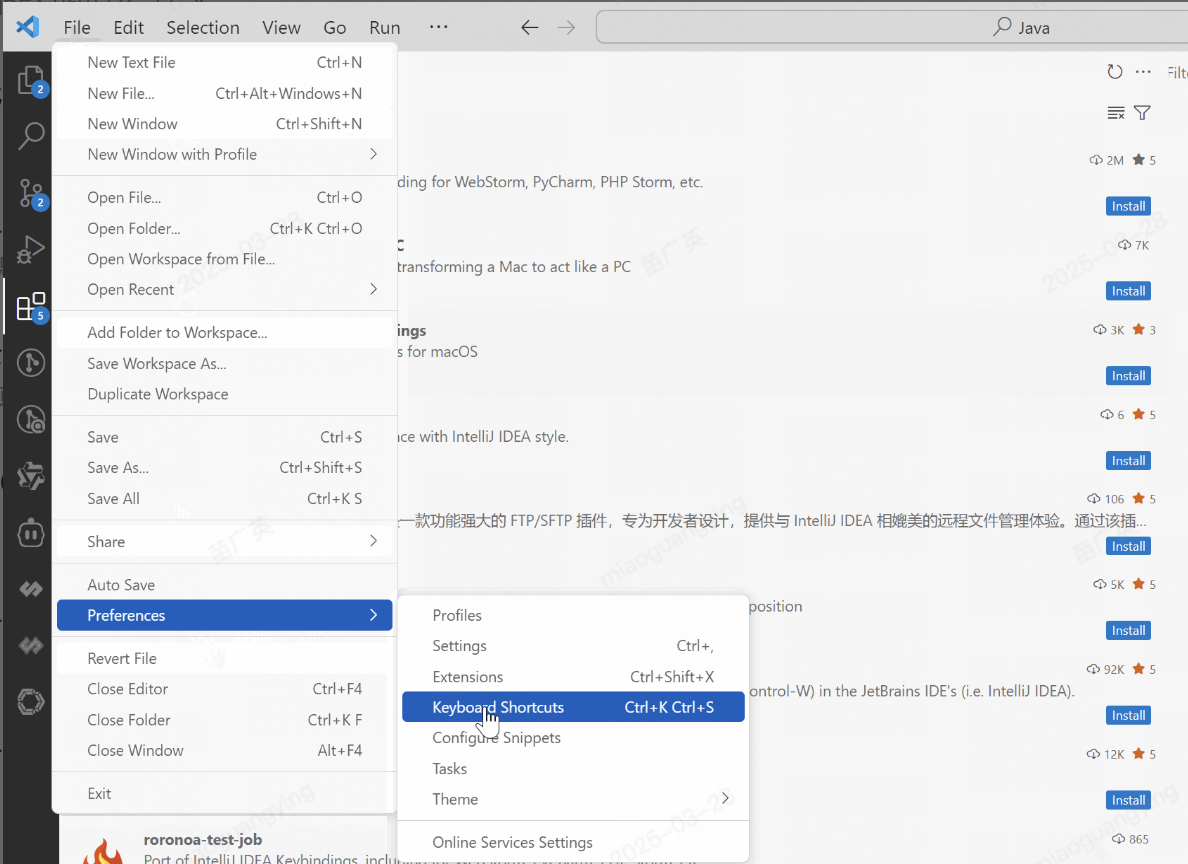Open the Run and Debug view
This screenshot has height=864, width=1188.
[31, 248]
